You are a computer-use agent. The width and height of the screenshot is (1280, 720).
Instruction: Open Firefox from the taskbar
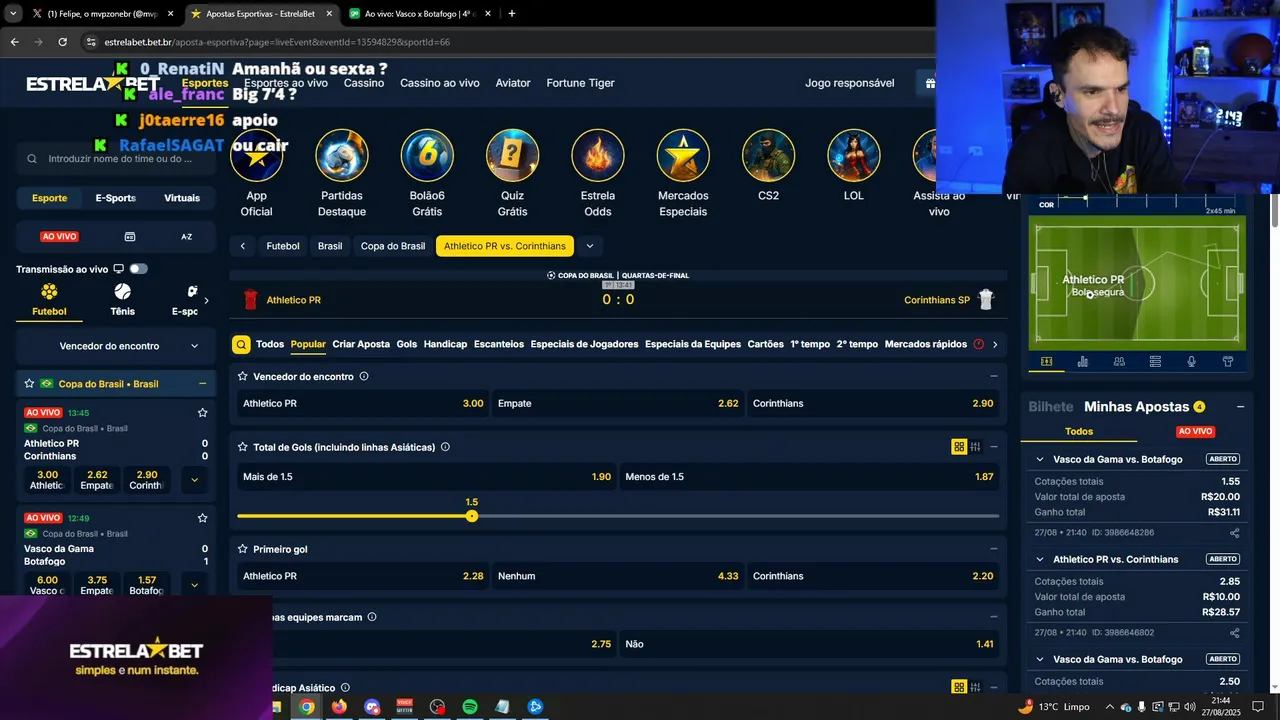339,707
